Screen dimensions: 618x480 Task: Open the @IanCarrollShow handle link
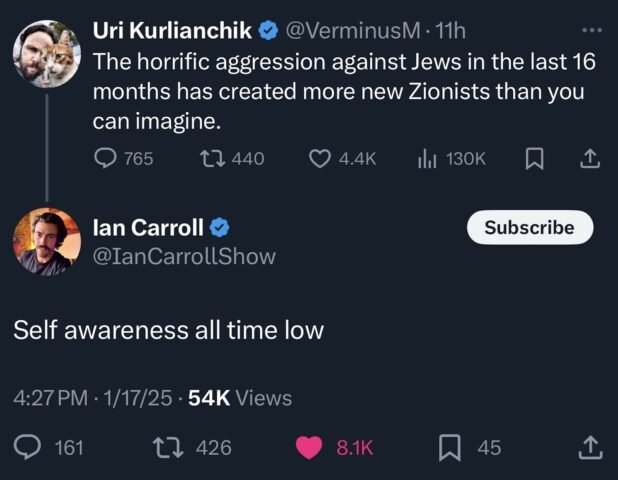click(x=183, y=257)
